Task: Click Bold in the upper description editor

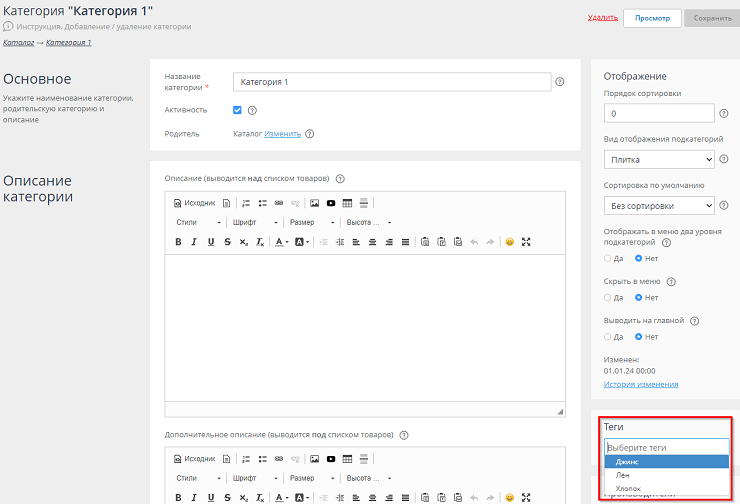Action: [x=179, y=242]
